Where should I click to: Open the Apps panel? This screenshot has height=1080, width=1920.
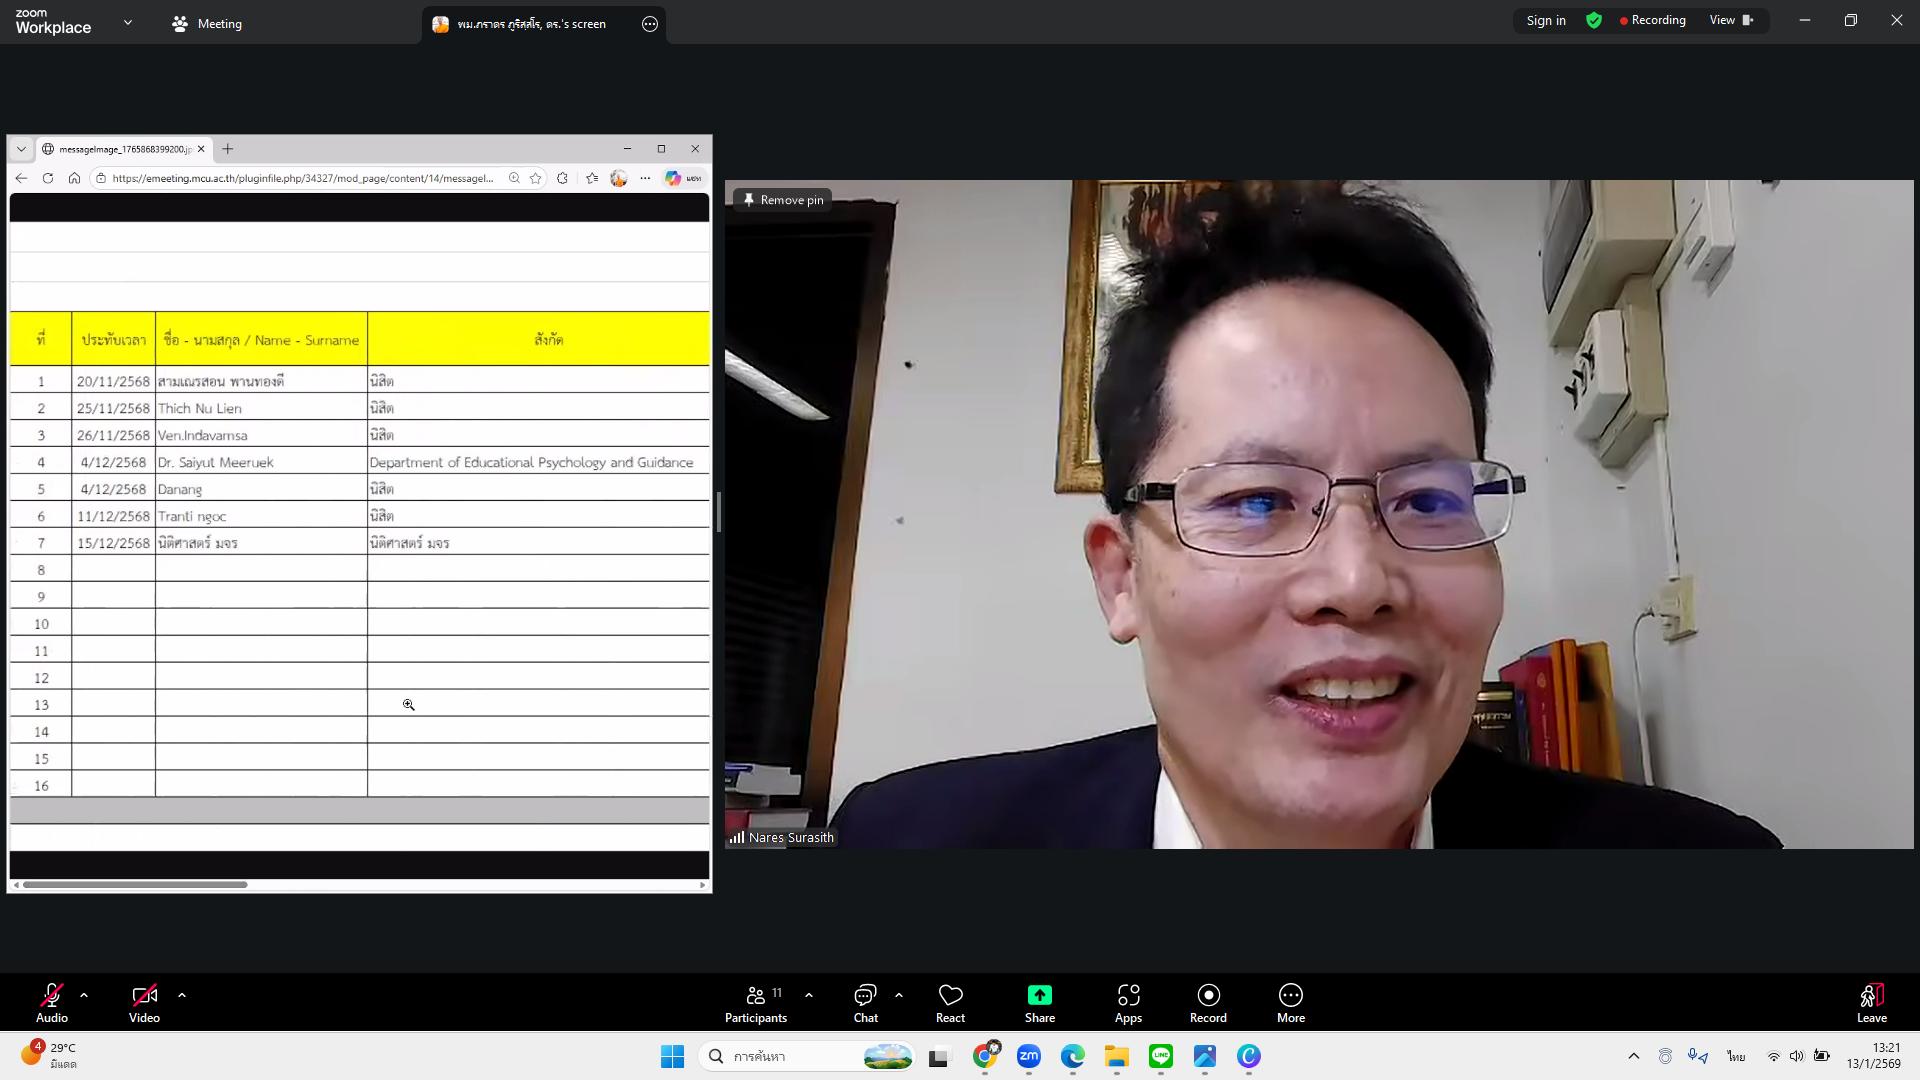[x=1128, y=1003]
